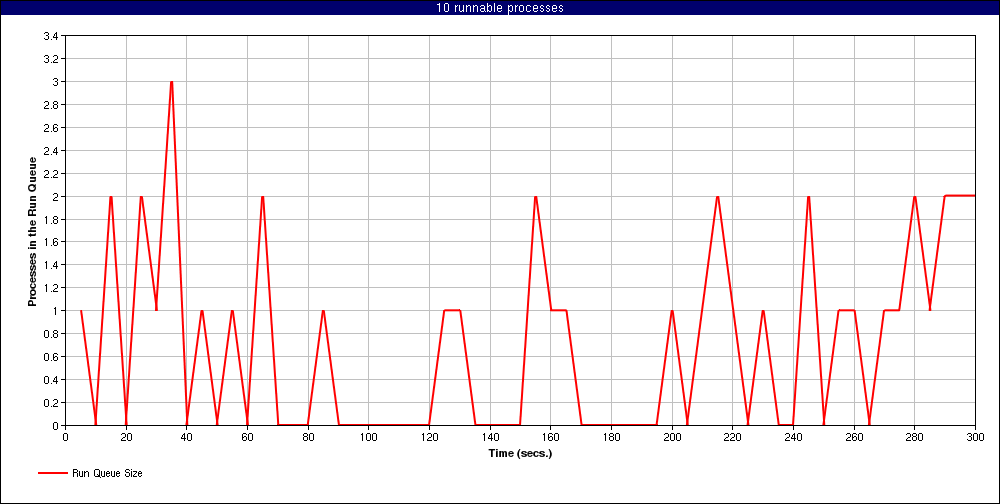1000x504 pixels.
Task: Click the plateau at 1 near 125 seconds
Action: (452, 311)
